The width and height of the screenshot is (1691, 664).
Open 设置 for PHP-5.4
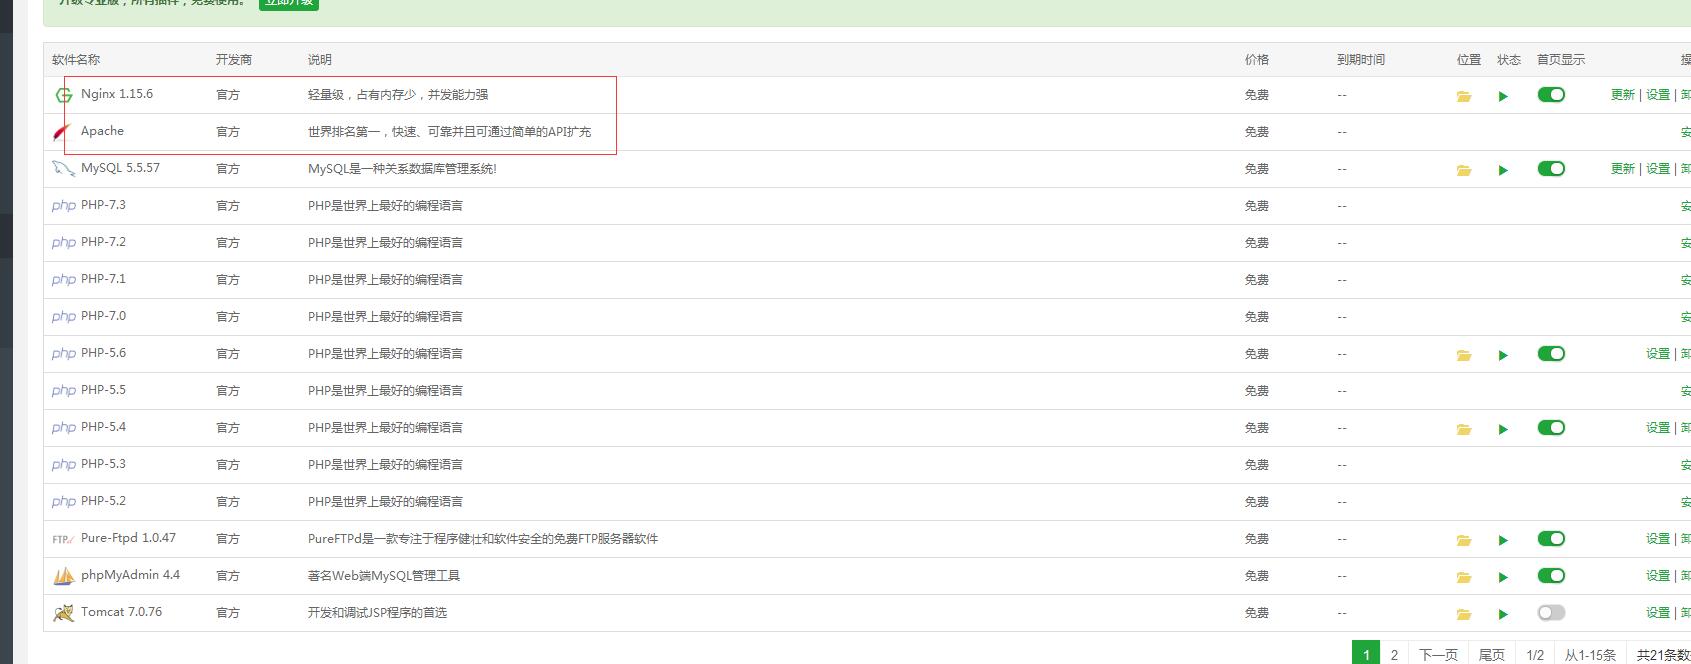click(x=1658, y=428)
